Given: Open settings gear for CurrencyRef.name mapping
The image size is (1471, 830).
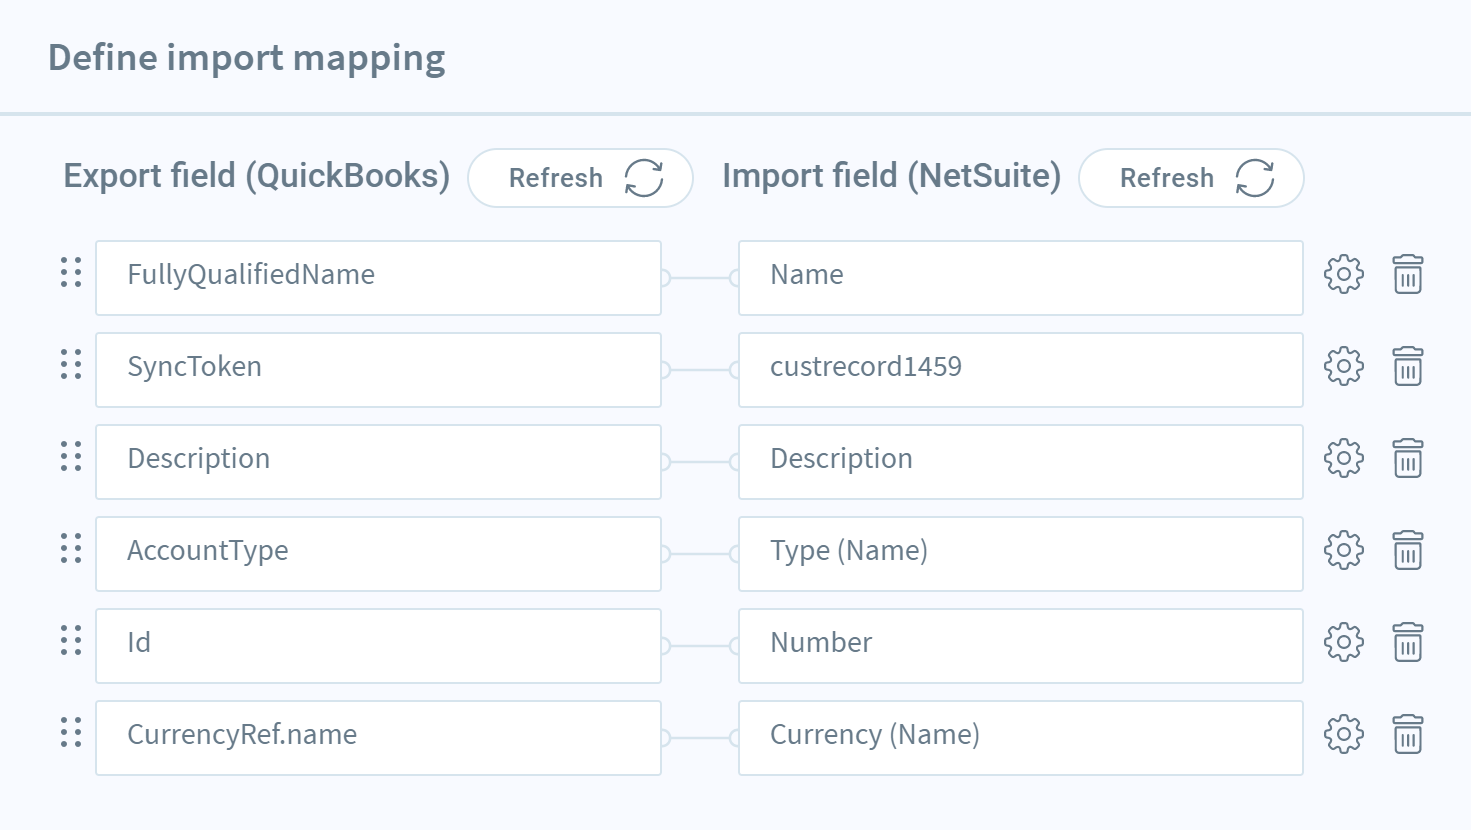Looking at the screenshot, I should (x=1343, y=734).
